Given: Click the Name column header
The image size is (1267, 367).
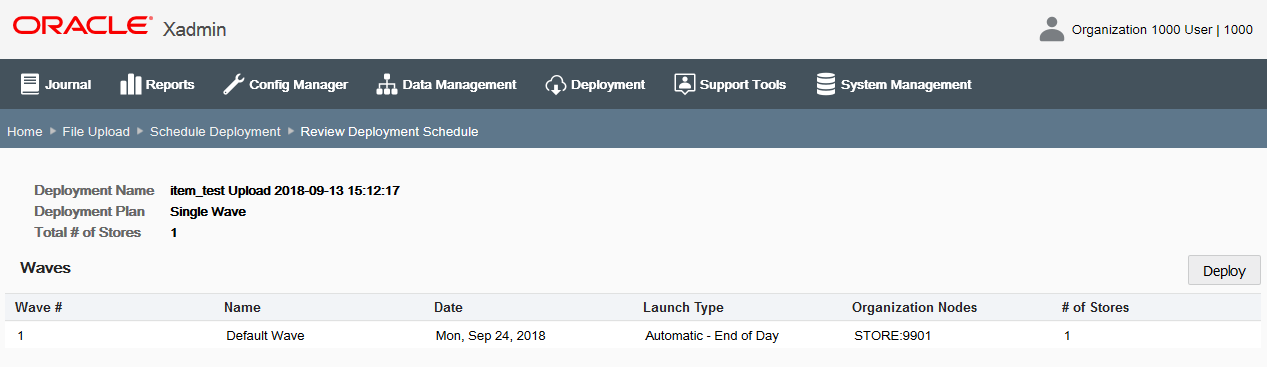Looking at the screenshot, I should point(242,307).
